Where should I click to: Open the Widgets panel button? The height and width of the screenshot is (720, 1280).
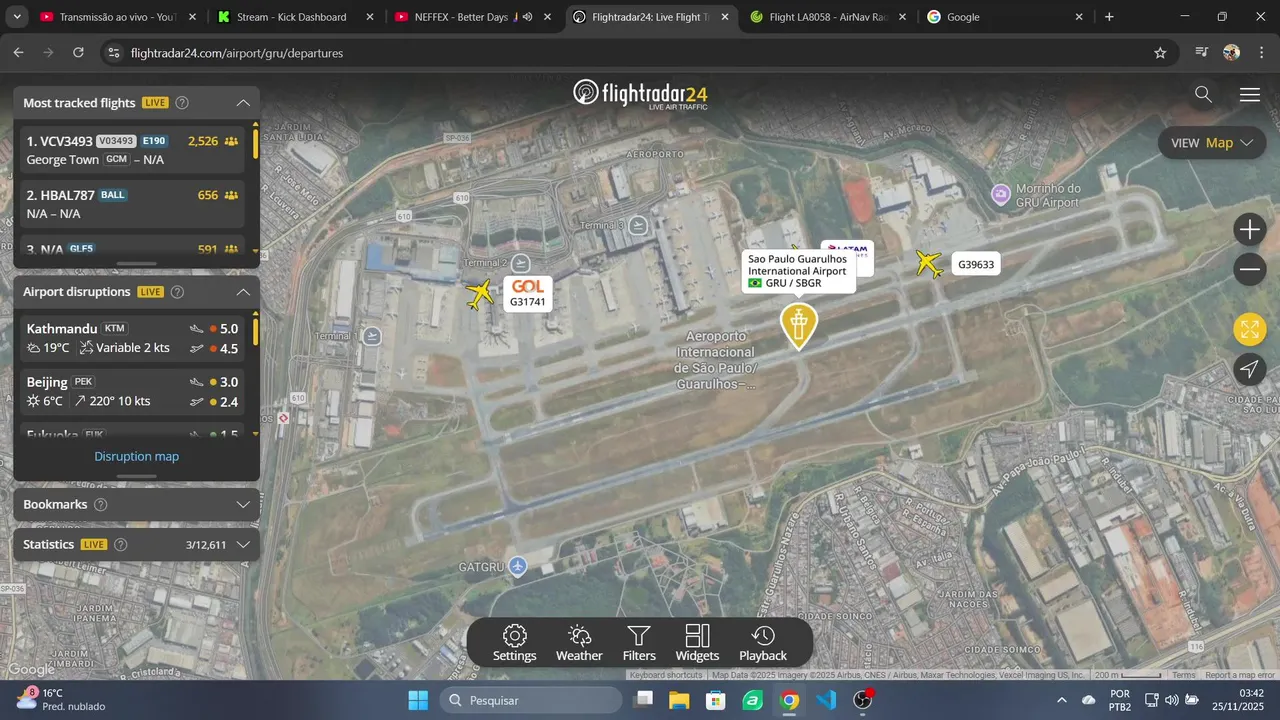tap(697, 643)
